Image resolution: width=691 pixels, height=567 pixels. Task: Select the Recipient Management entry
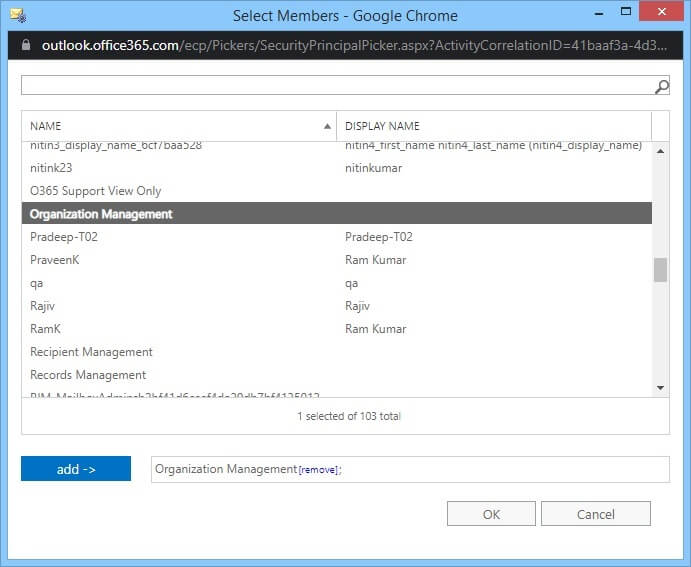tap(337, 352)
